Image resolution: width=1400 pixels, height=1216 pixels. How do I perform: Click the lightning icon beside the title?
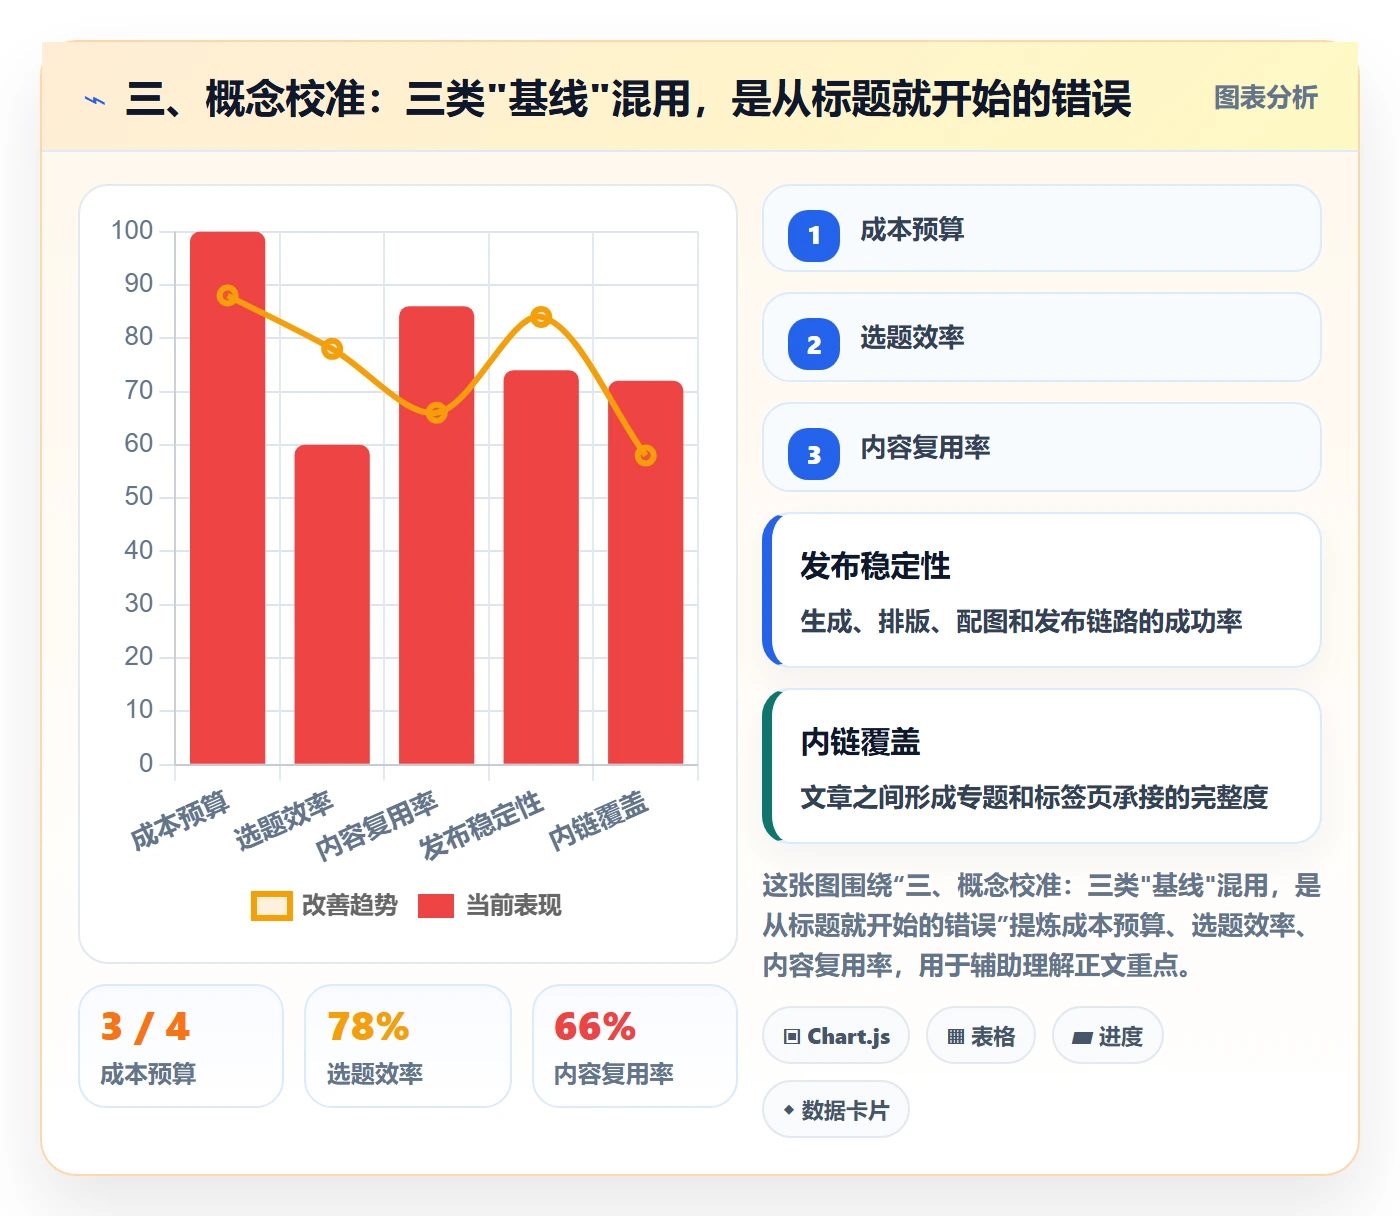pos(95,100)
